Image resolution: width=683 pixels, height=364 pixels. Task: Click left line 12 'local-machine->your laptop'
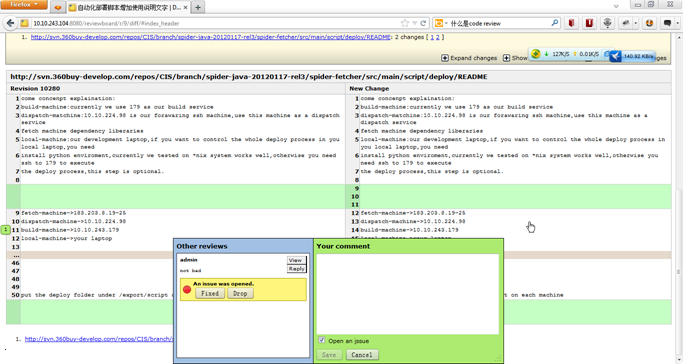click(66, 238)
